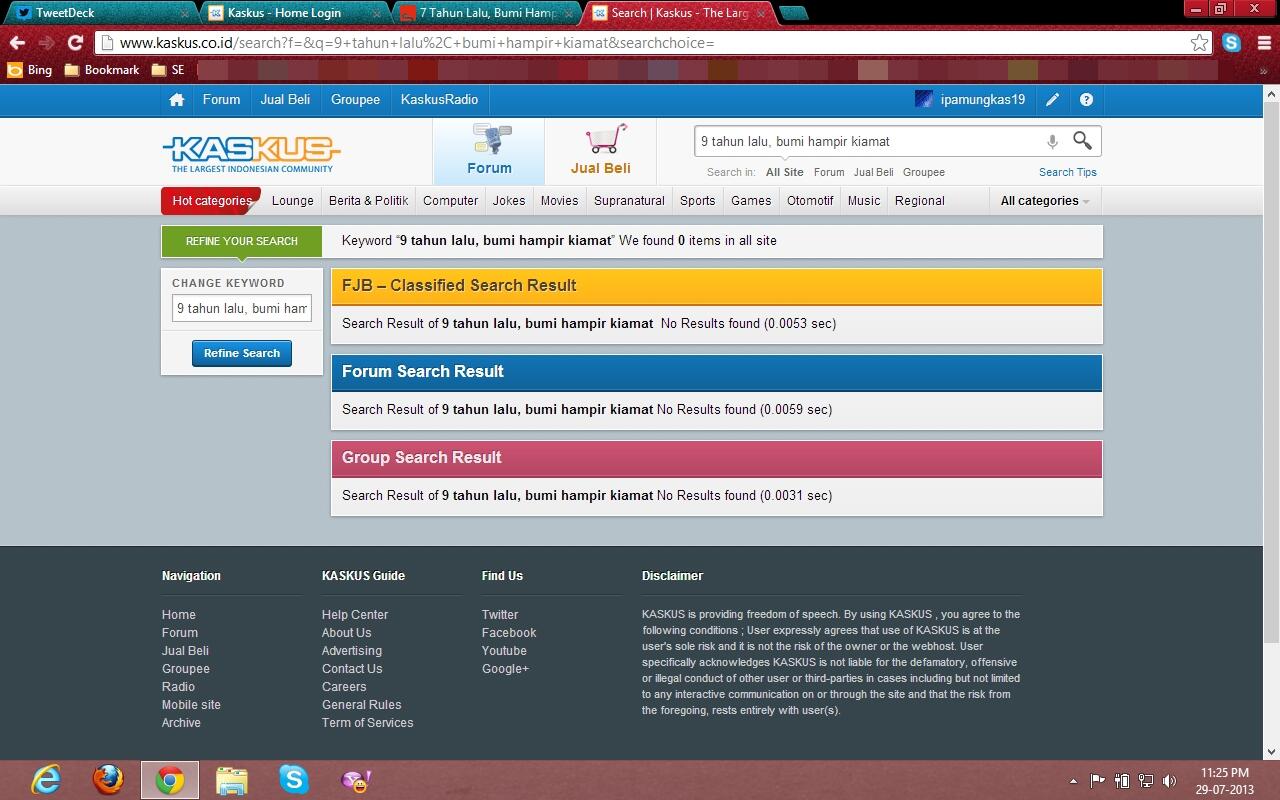
Task: Click the KASKUS logo
Action: (251, 153)
